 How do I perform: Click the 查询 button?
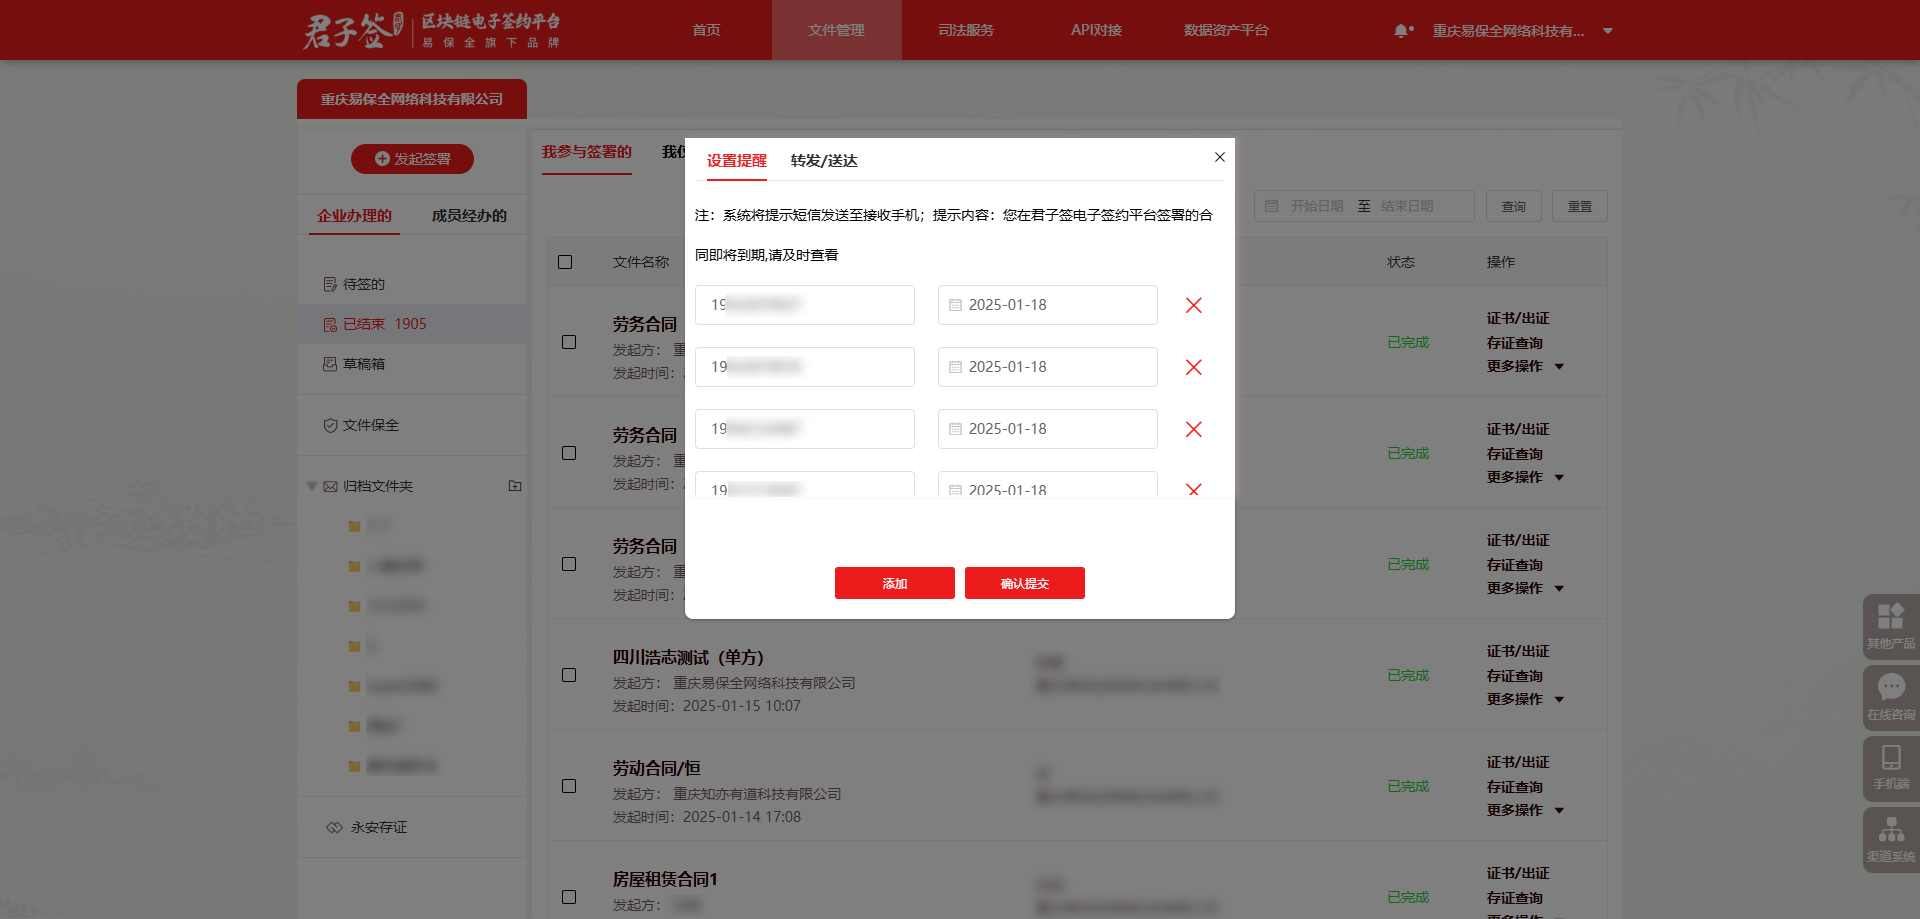point(1514,206)
